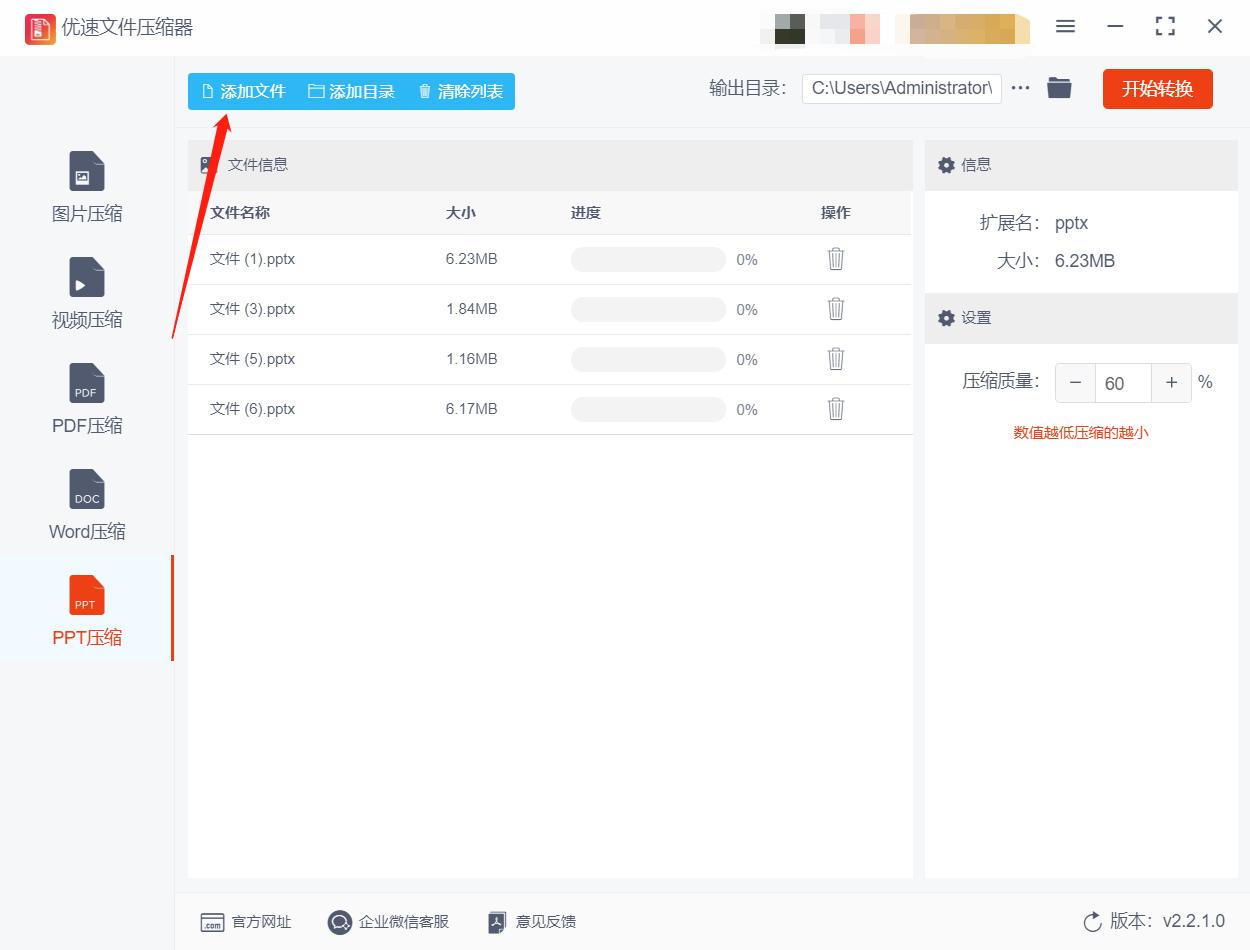Select the 视频压缩 video compression tool
The height and width of the screenshot is (950, 1250).
pos(86,292)
